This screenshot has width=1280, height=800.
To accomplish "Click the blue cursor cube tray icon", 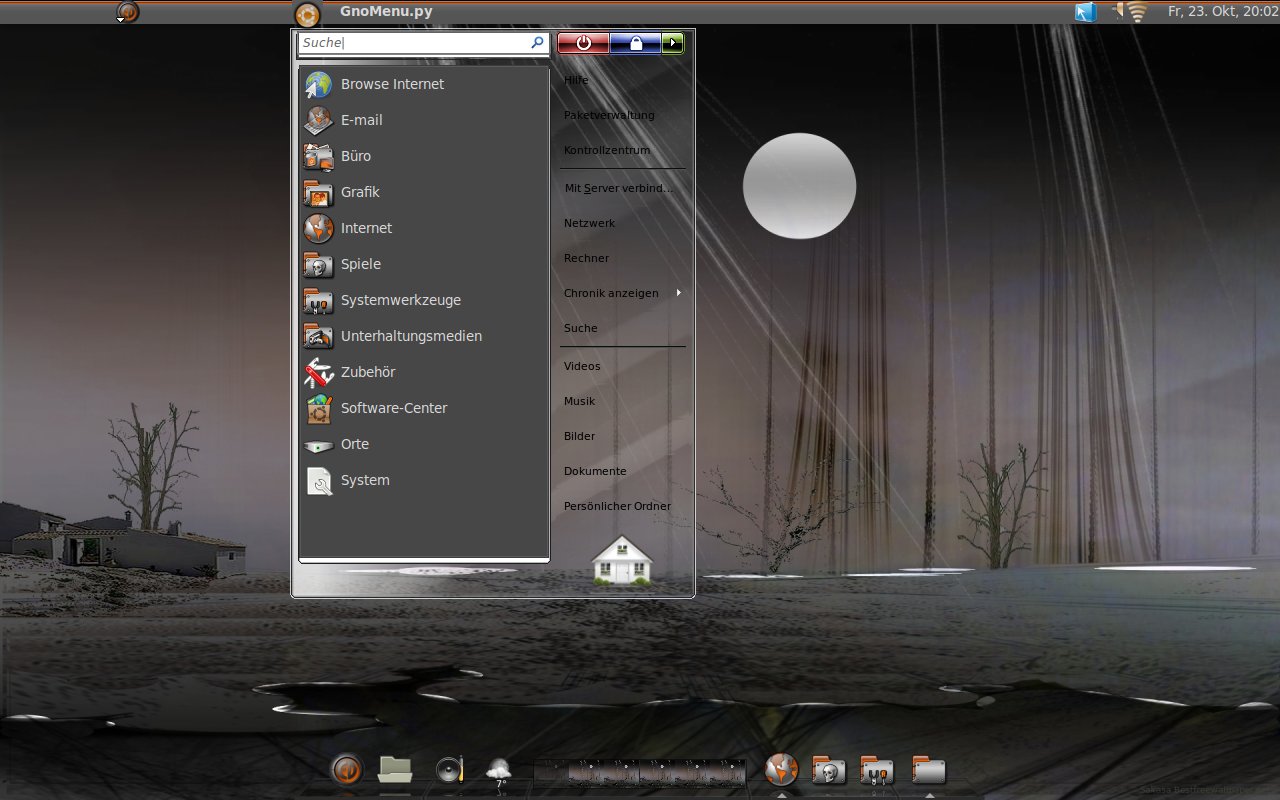I will [x=1086, y=12].
